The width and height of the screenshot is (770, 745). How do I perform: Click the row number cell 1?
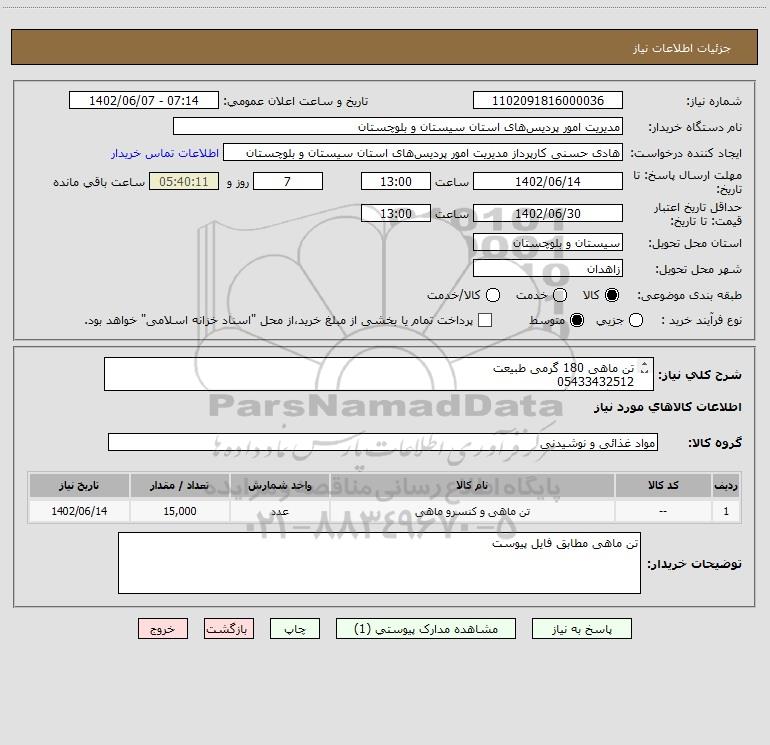coord(726,511)
